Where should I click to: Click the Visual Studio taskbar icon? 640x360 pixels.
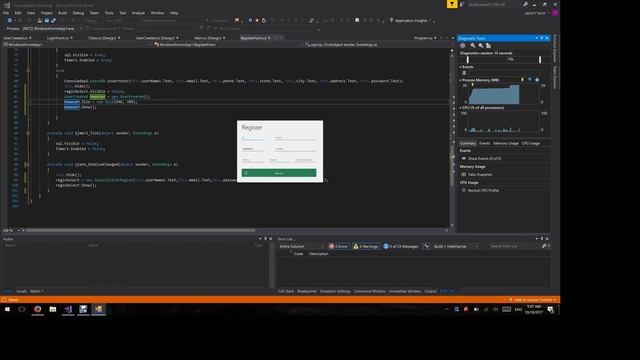tap(68, 309)
